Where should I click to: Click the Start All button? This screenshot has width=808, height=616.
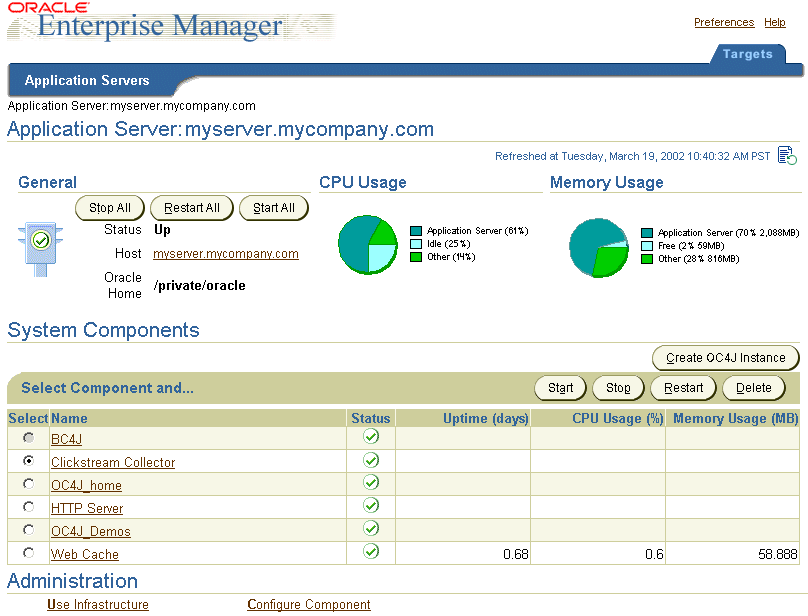coord(274,208)
